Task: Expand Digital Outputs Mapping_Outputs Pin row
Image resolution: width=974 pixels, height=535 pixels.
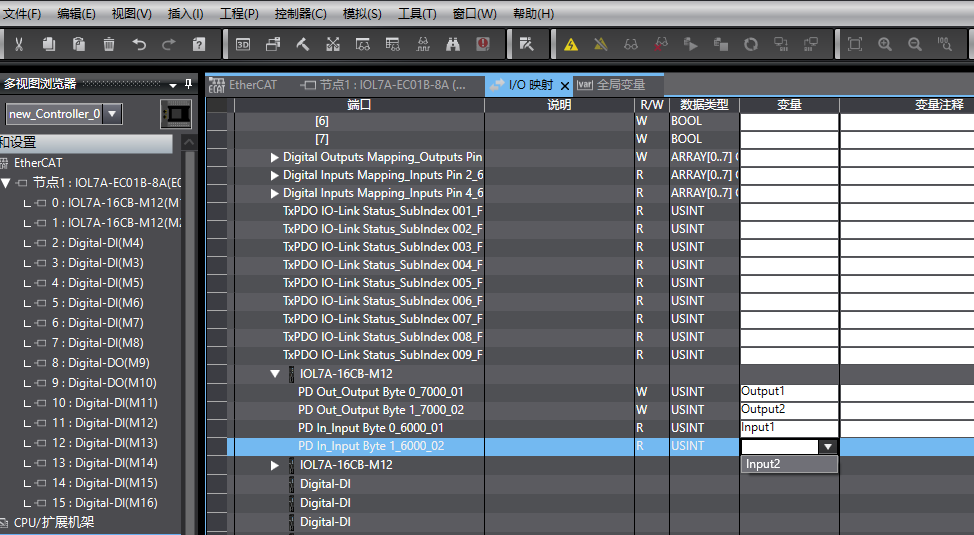Action: (x=275, y=157)
